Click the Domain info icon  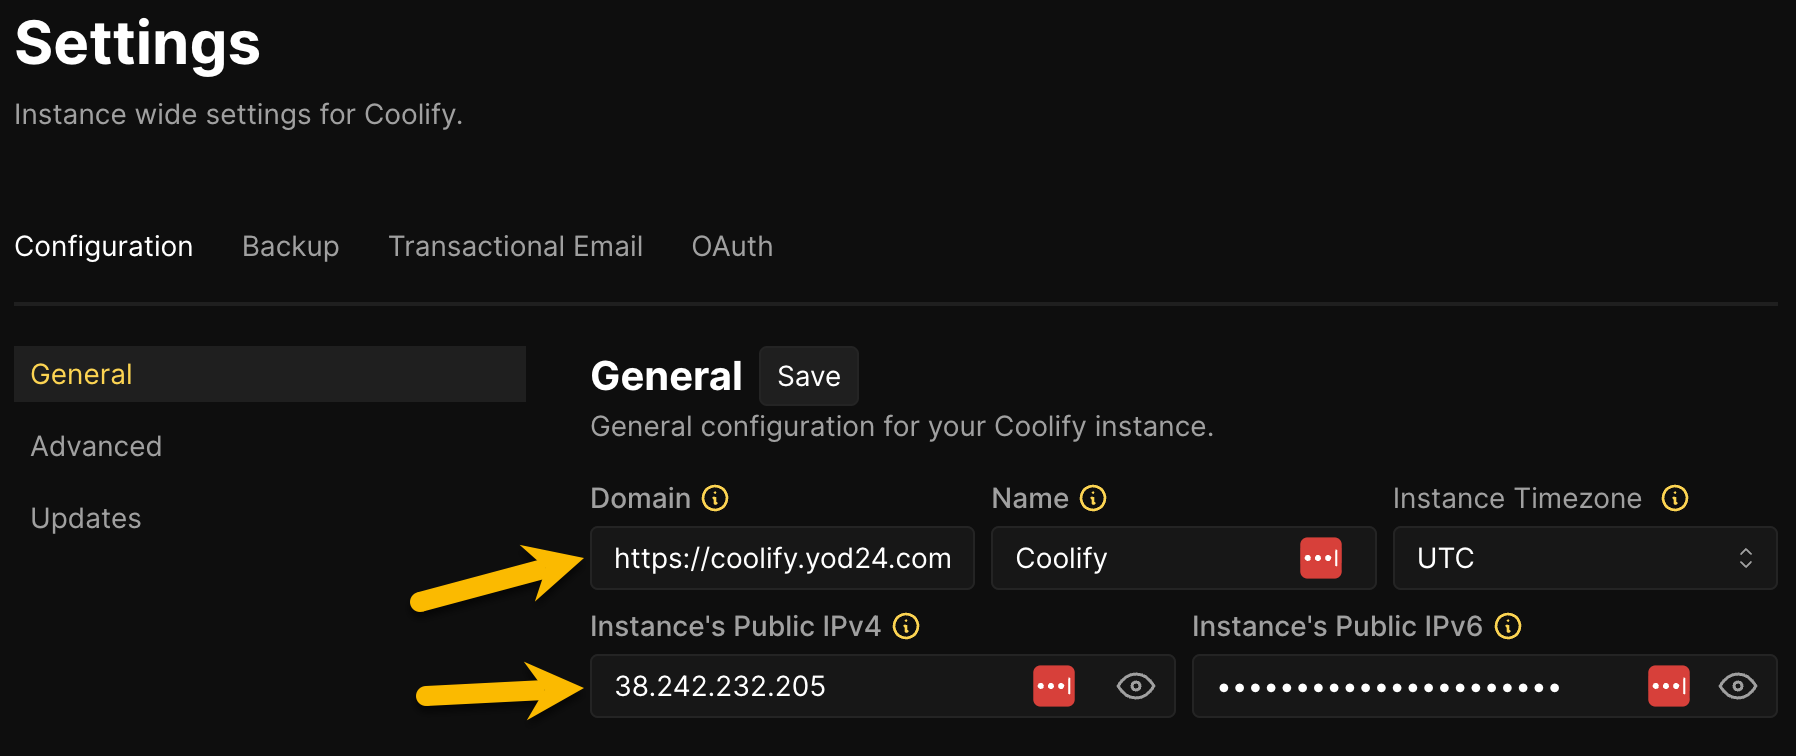point(715,498)
